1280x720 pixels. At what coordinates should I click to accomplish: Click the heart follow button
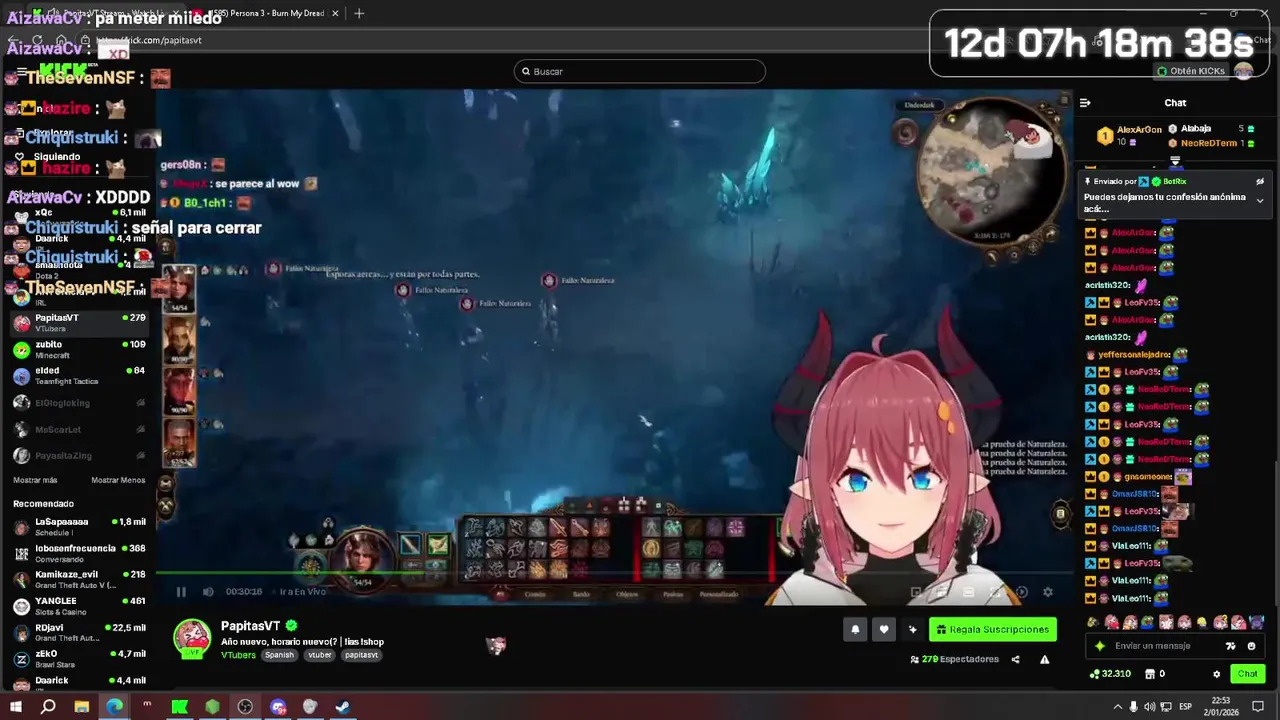[884, 630]
